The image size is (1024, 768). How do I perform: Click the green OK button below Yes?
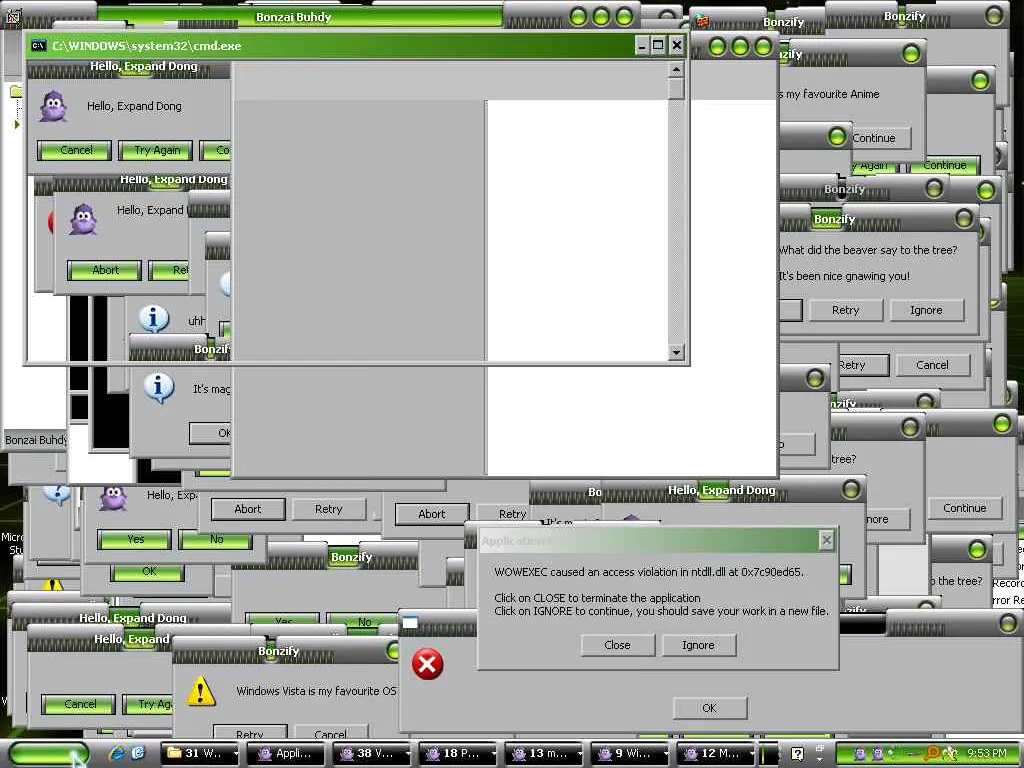pos(148,571)
